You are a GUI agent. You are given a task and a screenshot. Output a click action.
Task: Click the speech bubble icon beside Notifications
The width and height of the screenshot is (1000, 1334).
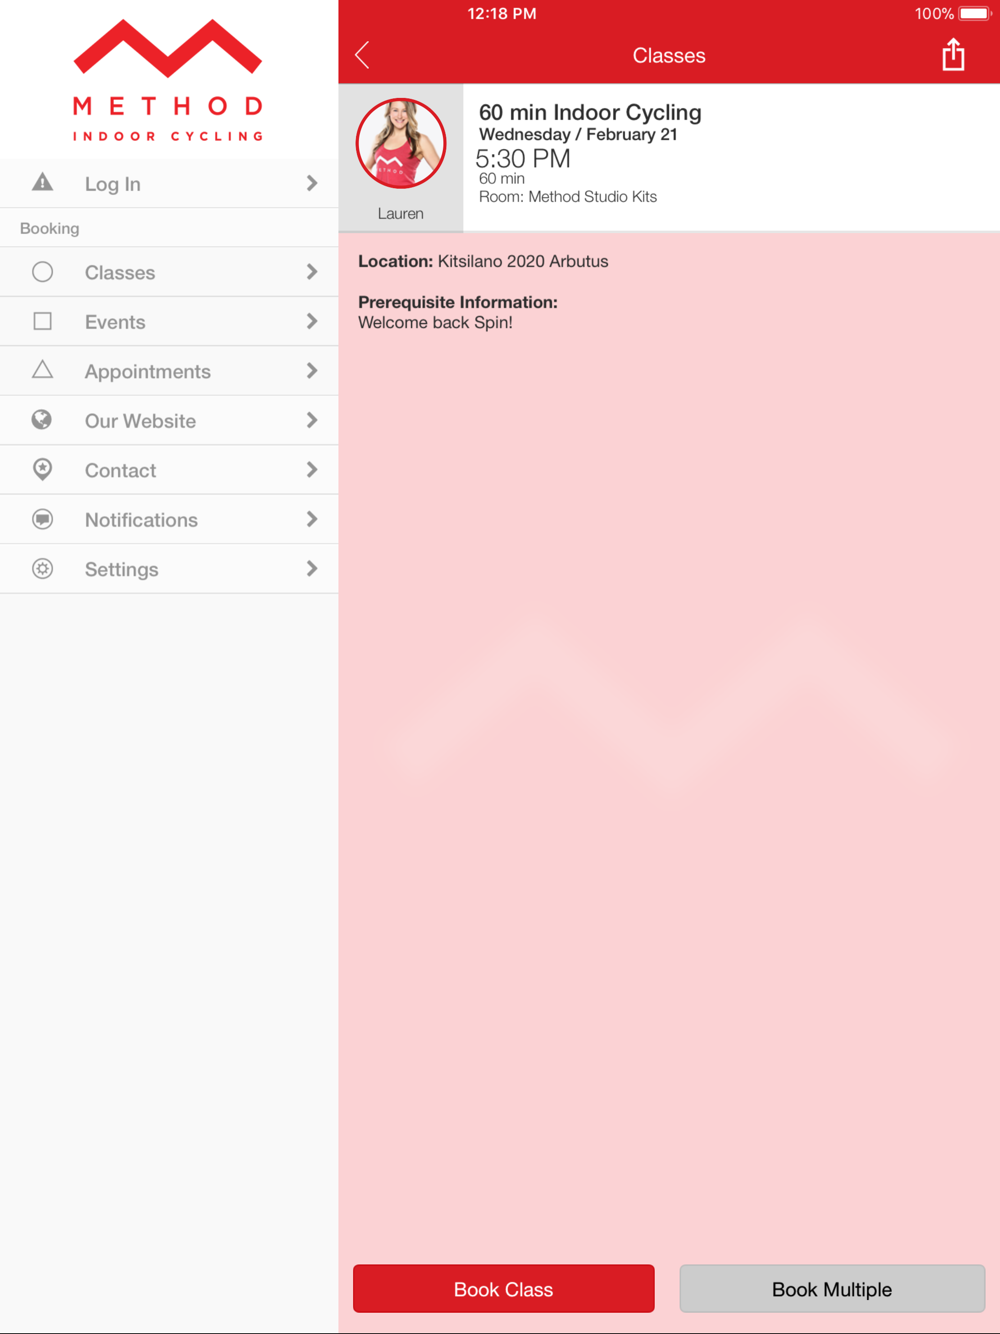coord(42,519)
